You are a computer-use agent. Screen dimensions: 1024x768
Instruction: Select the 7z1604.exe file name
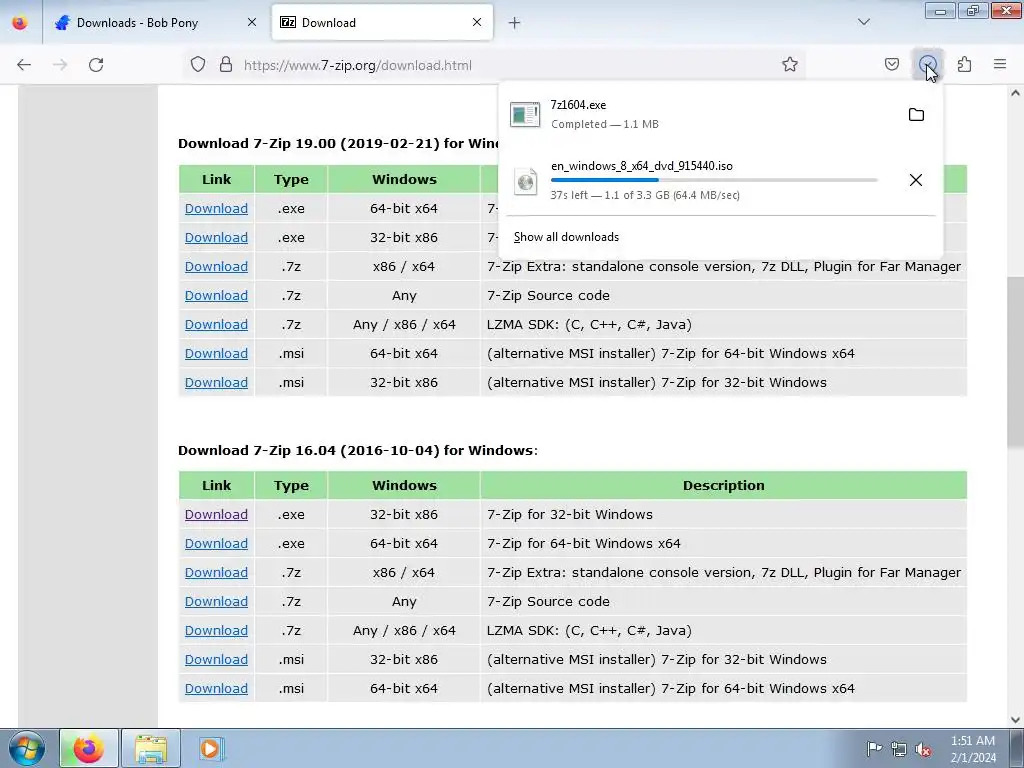click(x=578, y=104)
